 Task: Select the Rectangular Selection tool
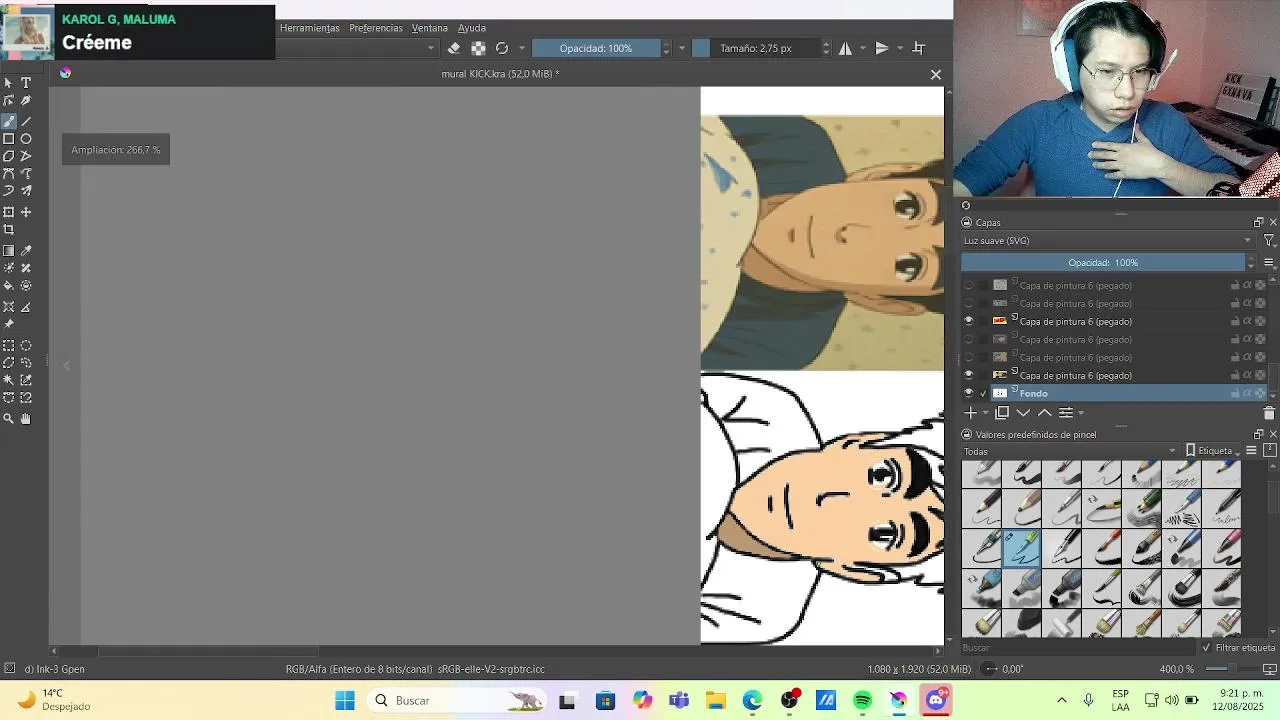tap(9, 346)
